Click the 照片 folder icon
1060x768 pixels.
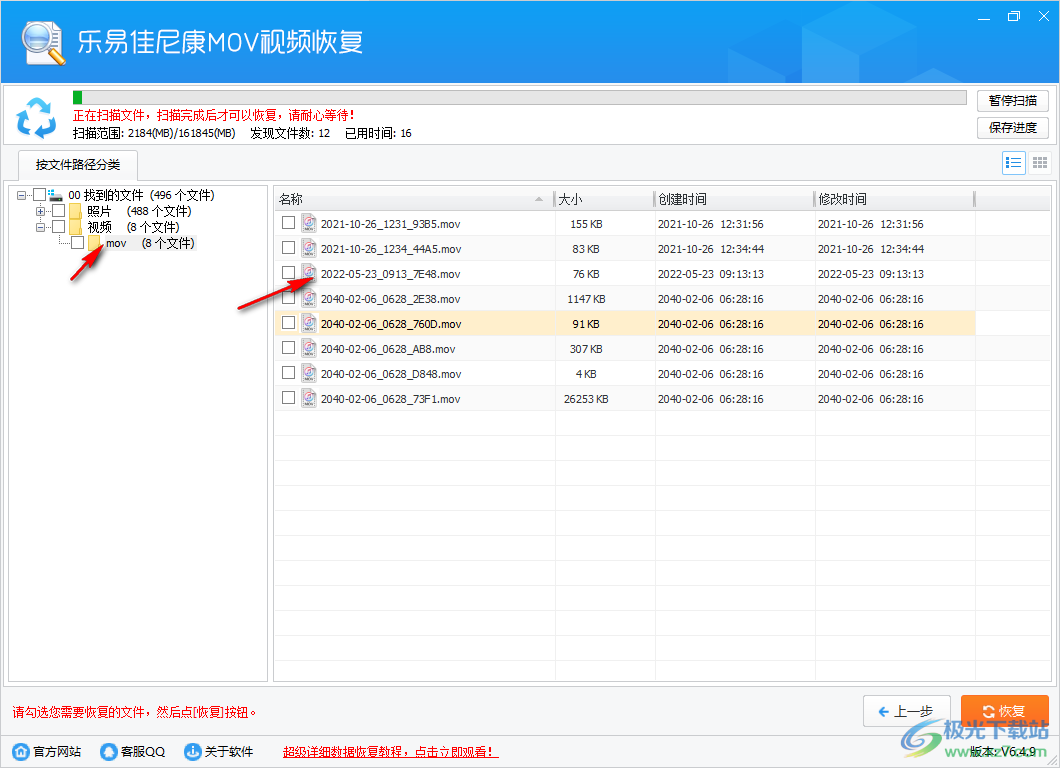75,211
